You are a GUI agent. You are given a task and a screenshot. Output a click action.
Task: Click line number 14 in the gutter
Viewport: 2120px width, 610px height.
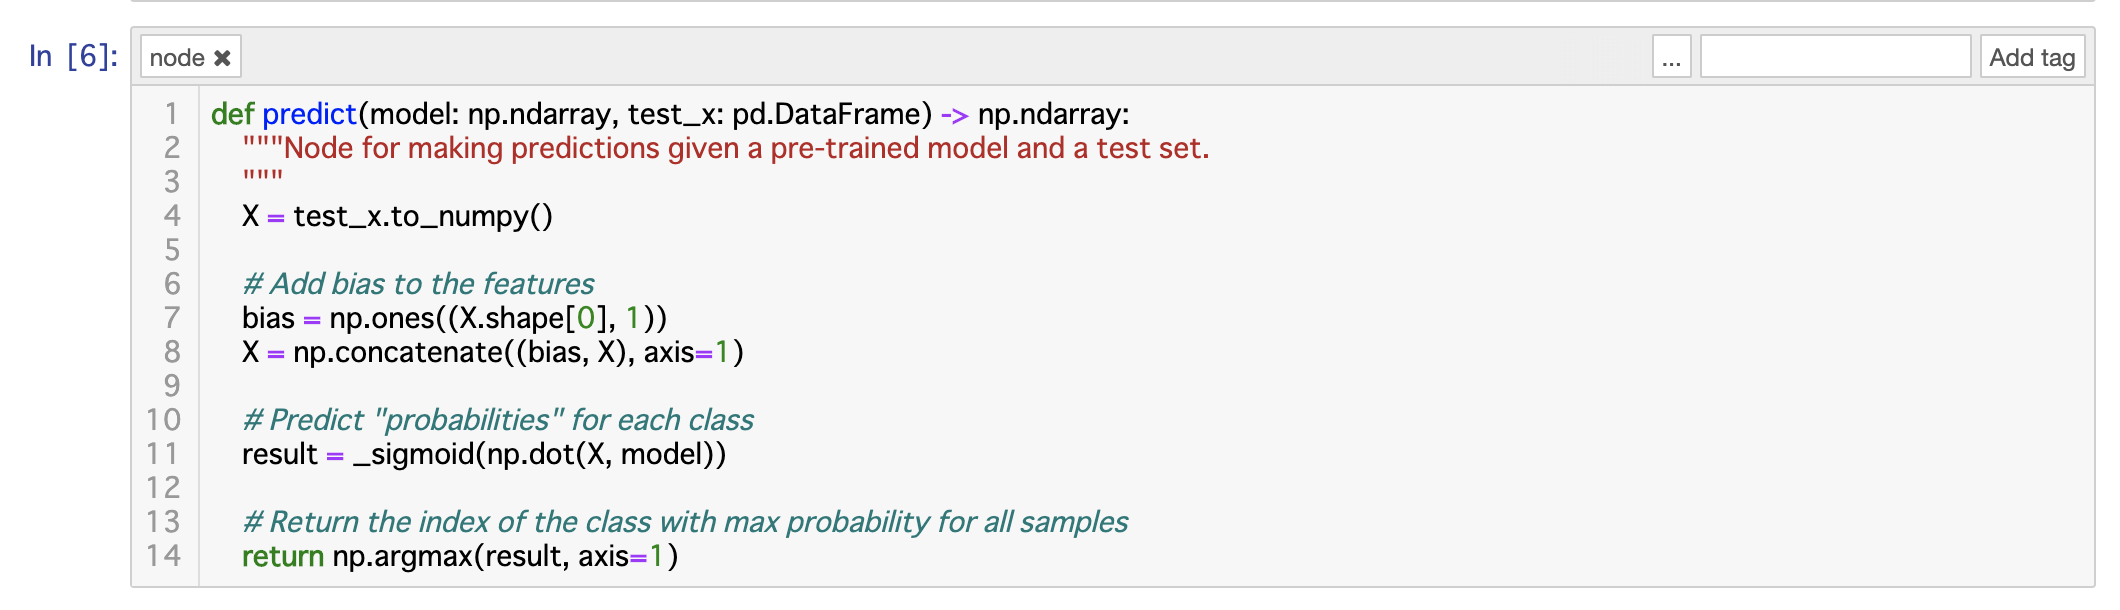(164, 556)
